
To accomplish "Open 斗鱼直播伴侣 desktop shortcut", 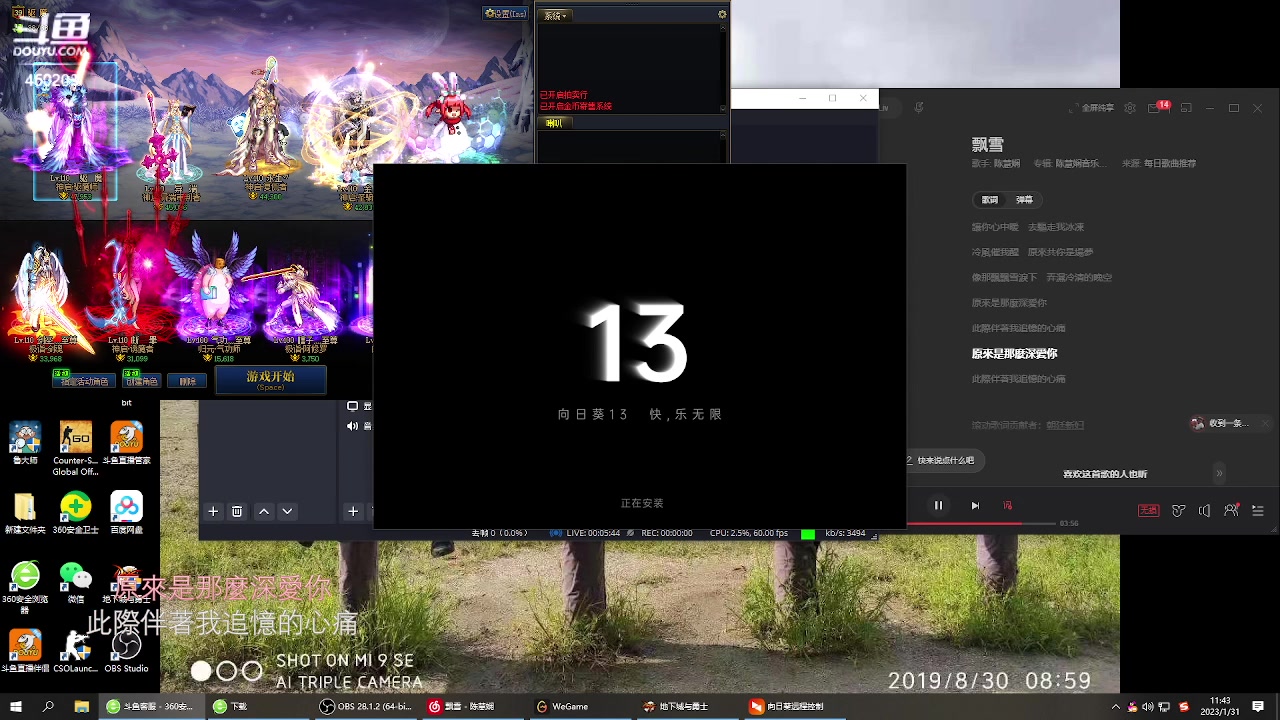I will 25,651.
